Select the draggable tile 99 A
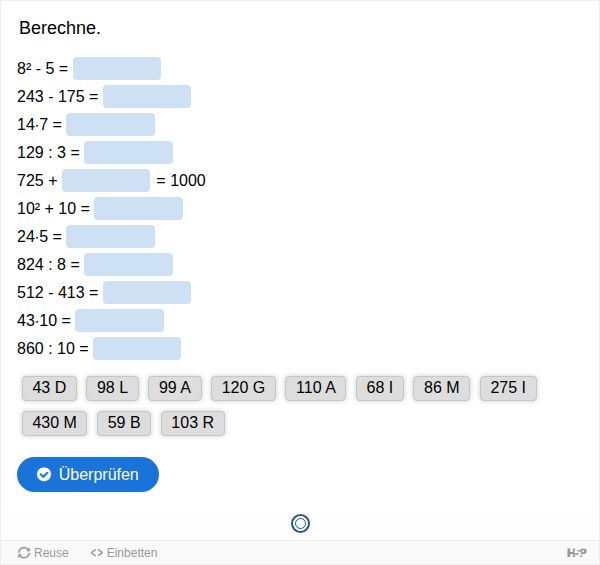This screenshot has width=600, height=565. pyautogui.click(x=175, y=388)
